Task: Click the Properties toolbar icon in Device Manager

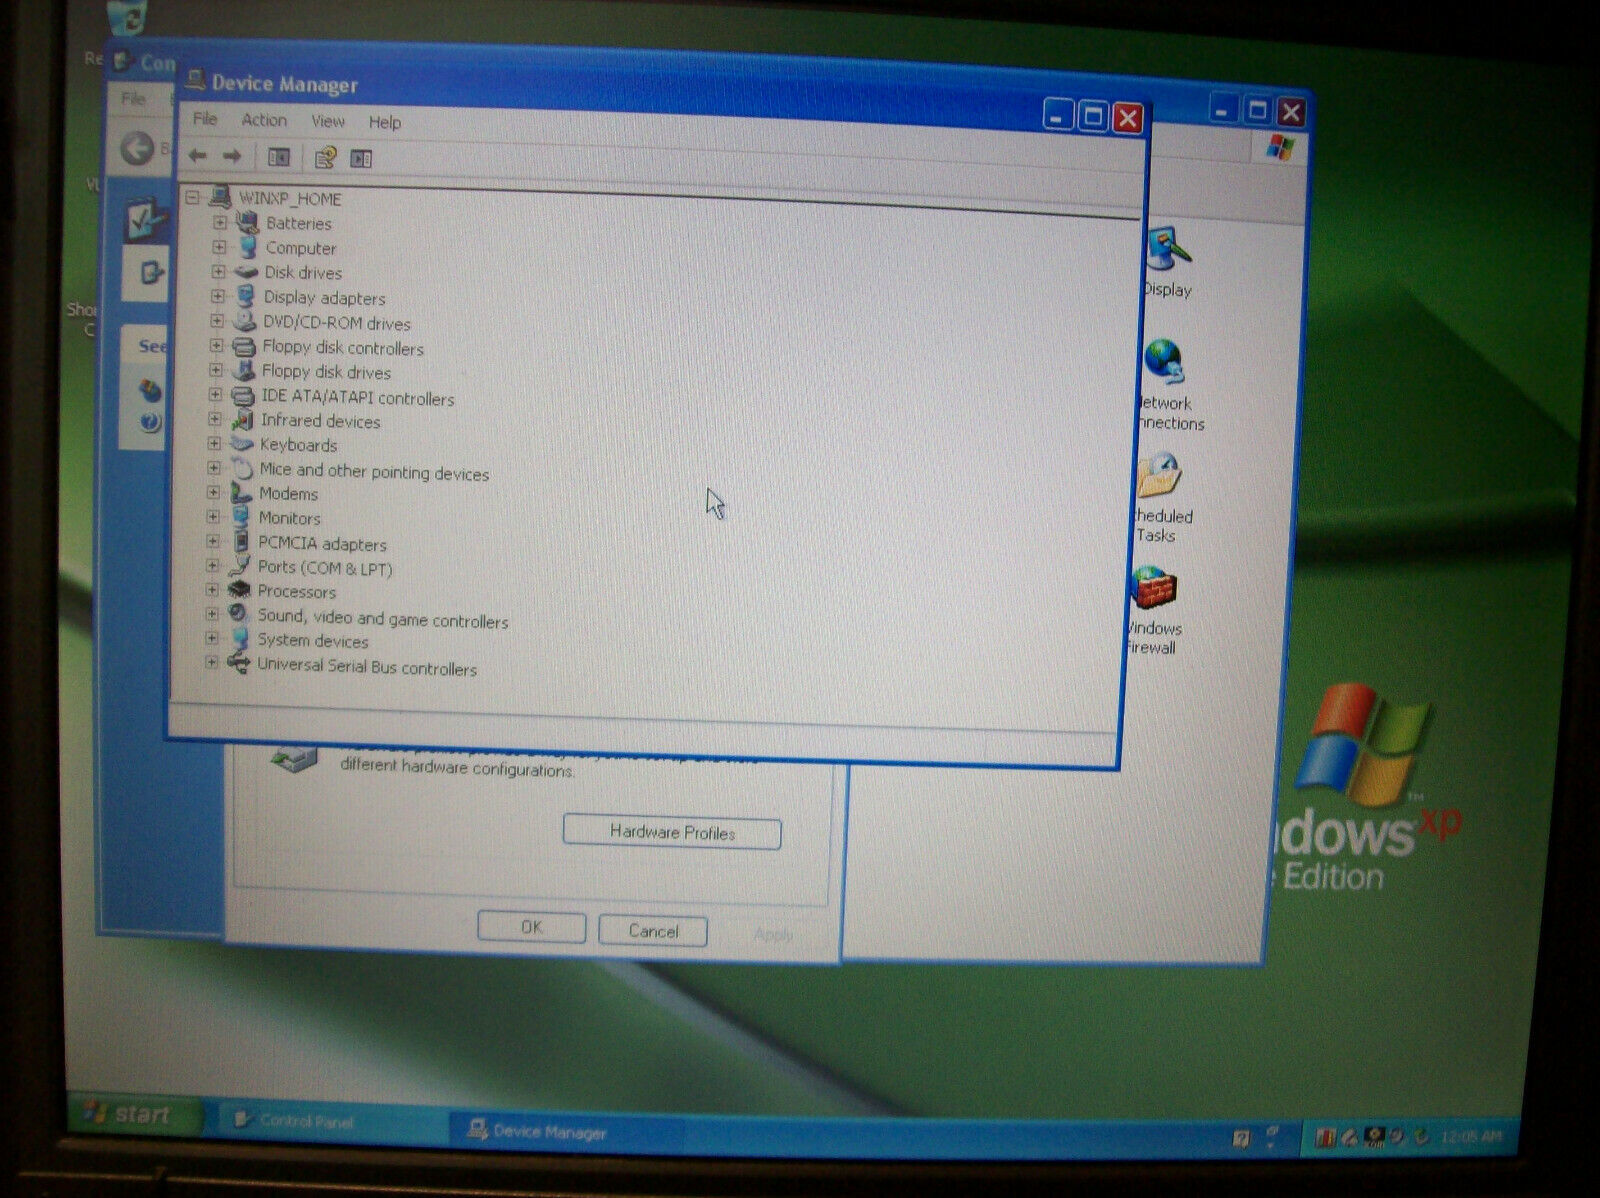Action: coord(325,158)
